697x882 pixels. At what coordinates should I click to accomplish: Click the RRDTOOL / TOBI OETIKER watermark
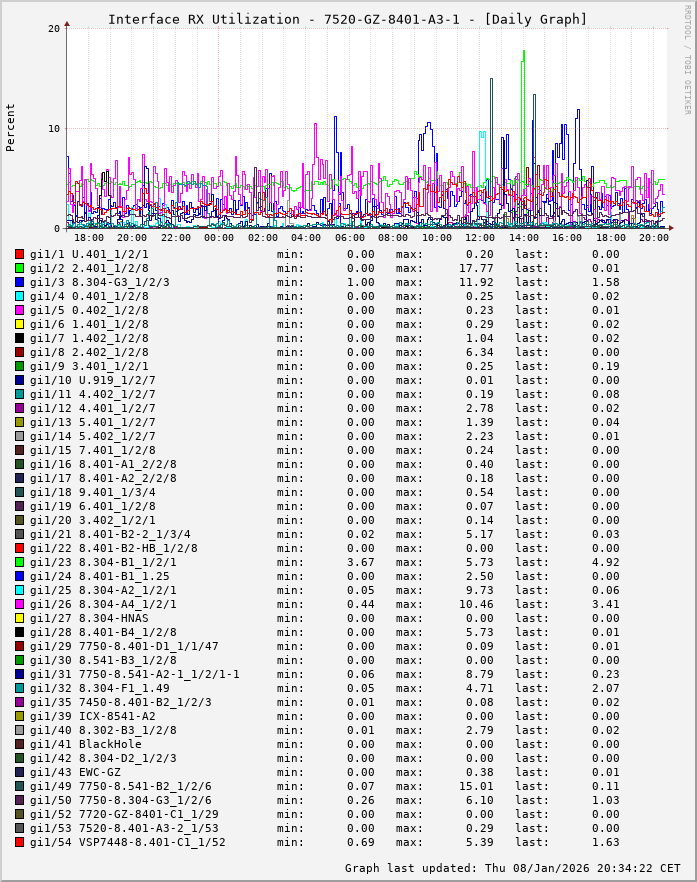[687, 58]
